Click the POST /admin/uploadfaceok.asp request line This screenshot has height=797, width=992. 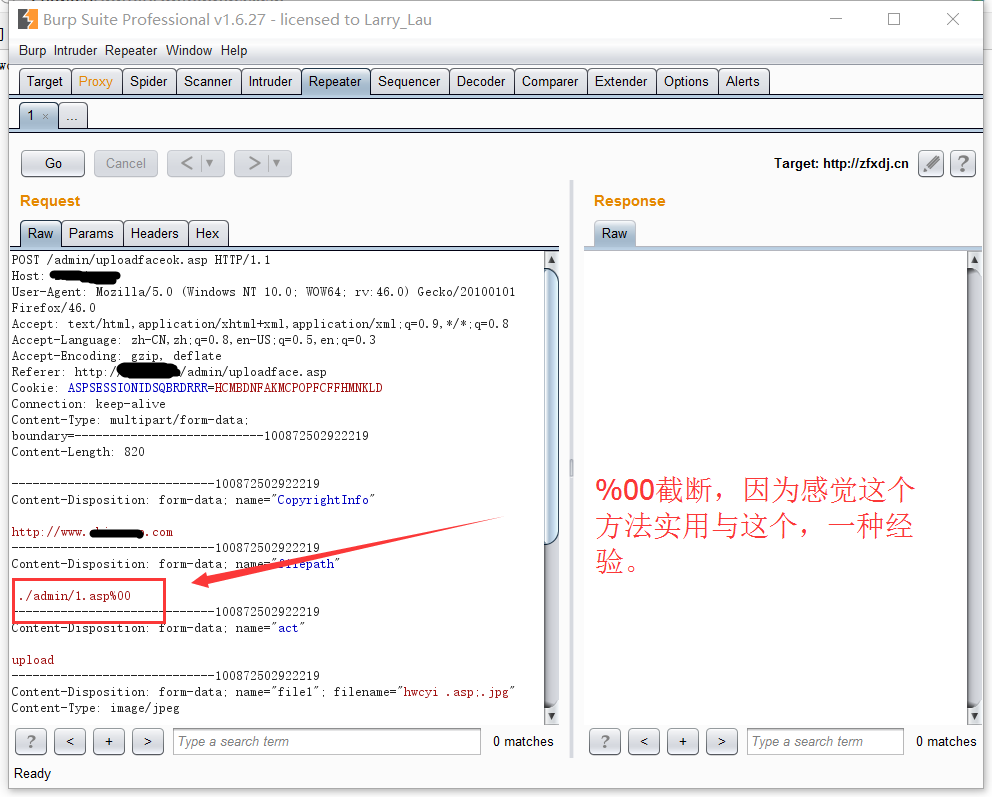pyautogui.click(x=141, y=260)
